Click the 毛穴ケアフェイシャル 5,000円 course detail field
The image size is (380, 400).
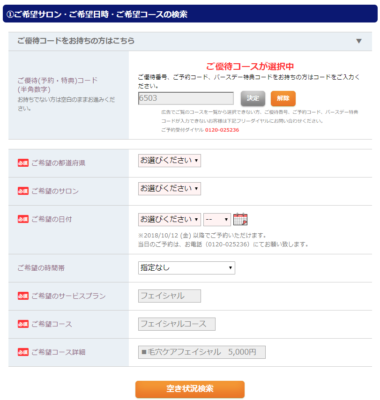pos(202,352)
